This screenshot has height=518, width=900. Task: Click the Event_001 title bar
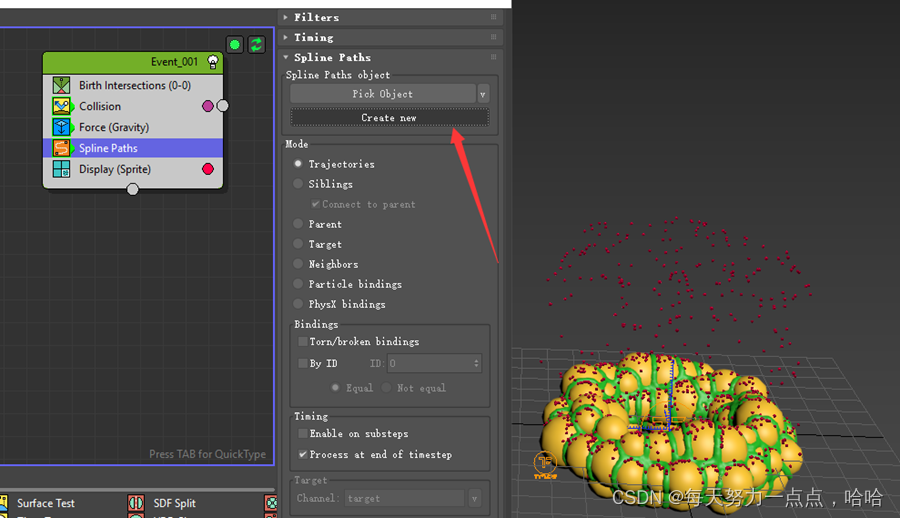[x=133, y=62]
